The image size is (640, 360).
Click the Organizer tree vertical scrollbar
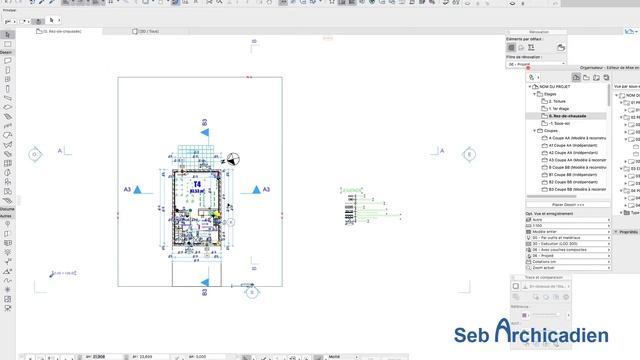609,96
